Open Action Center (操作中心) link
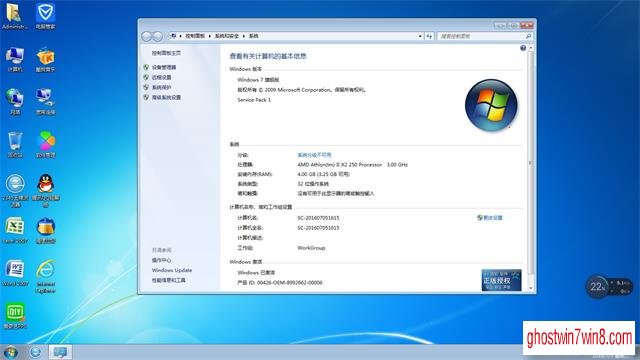The image size is (640, 360). tap(162, 260)
